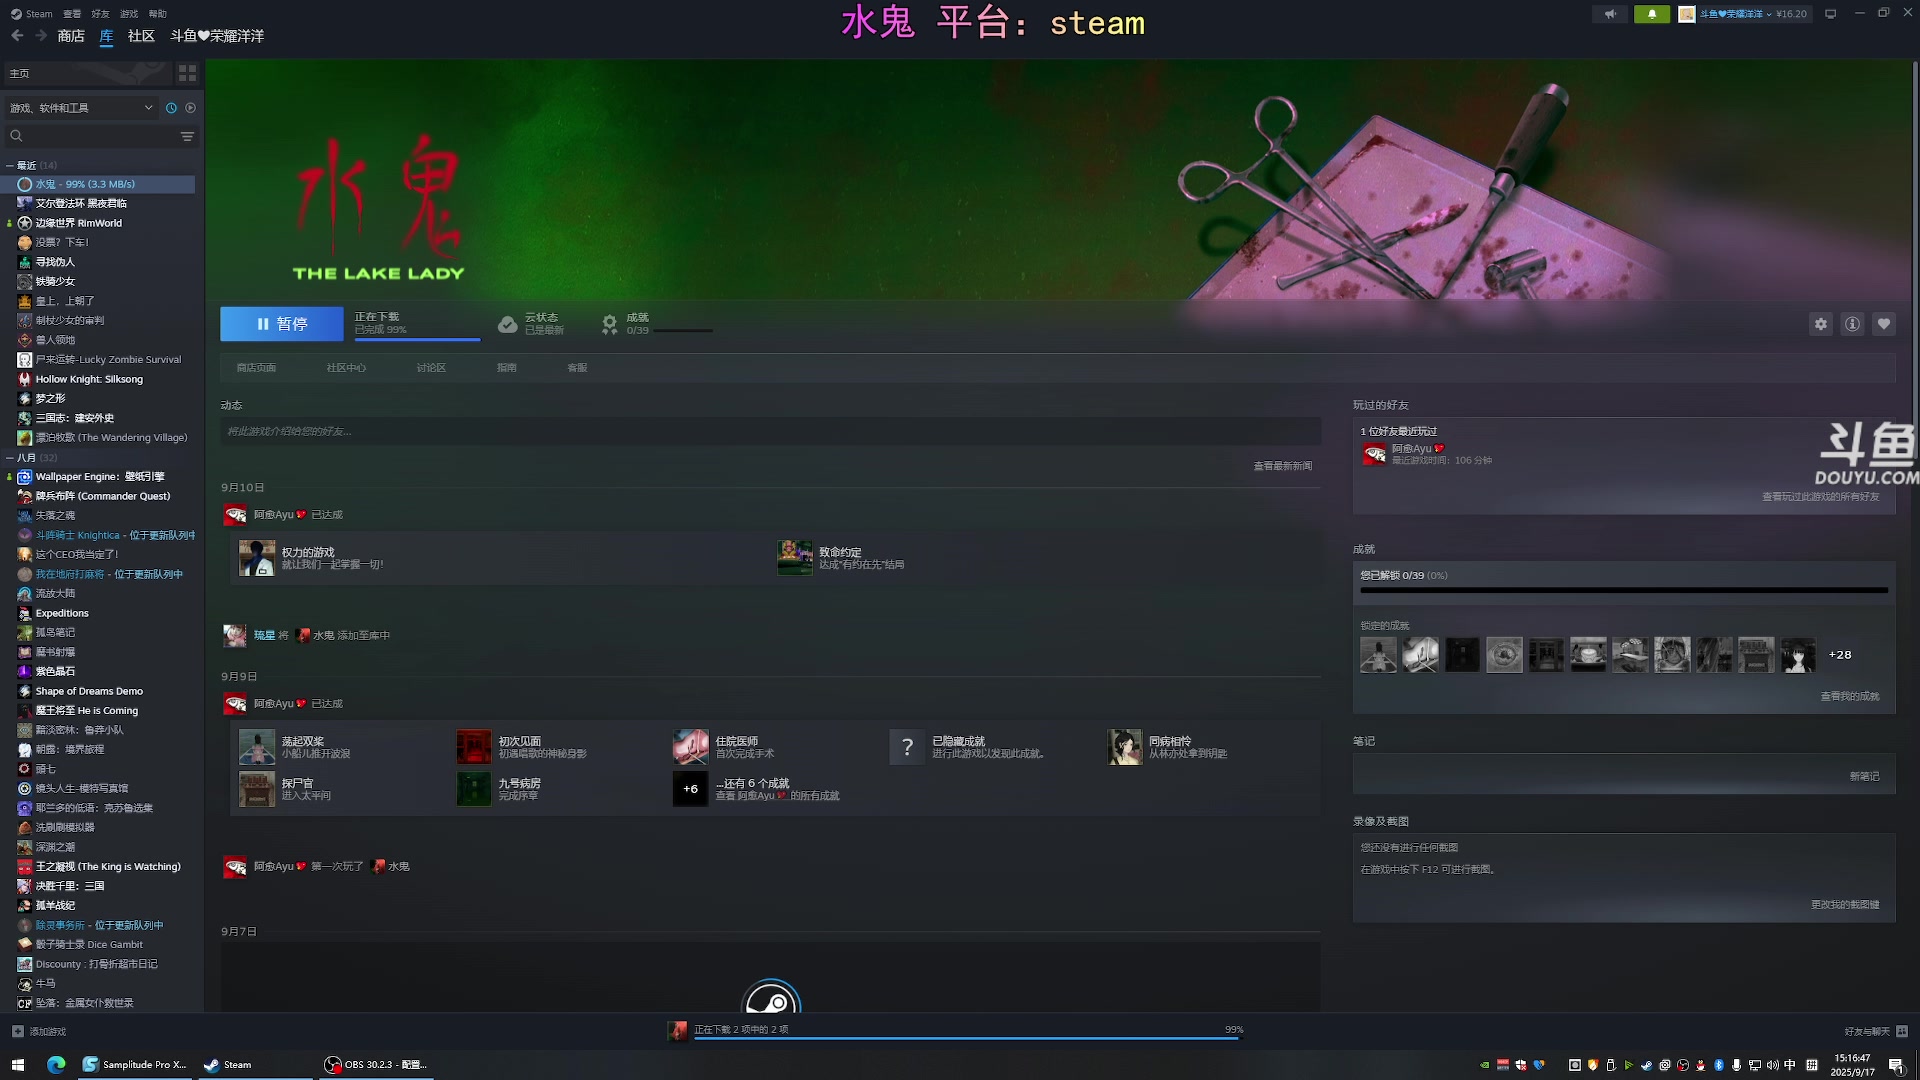Sort library by recent activity clock icon
This screenshot has height=1080, width=1920.
coord(171,108)
